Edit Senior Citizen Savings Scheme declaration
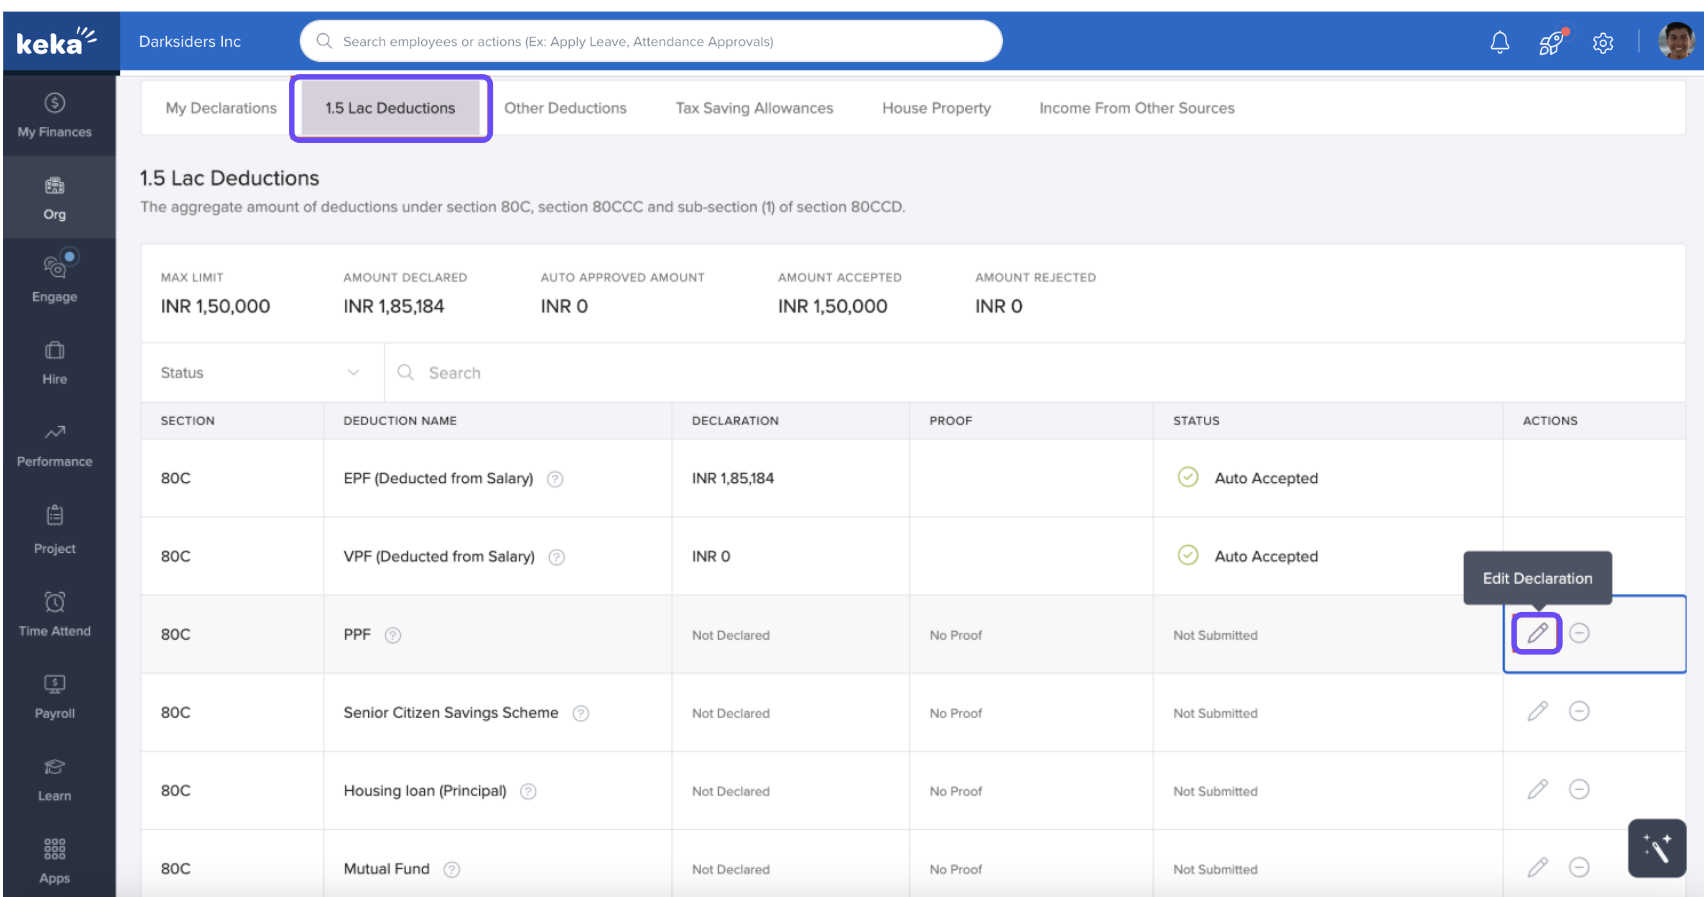The image size is (1704, 897). tap(1537, 711)
